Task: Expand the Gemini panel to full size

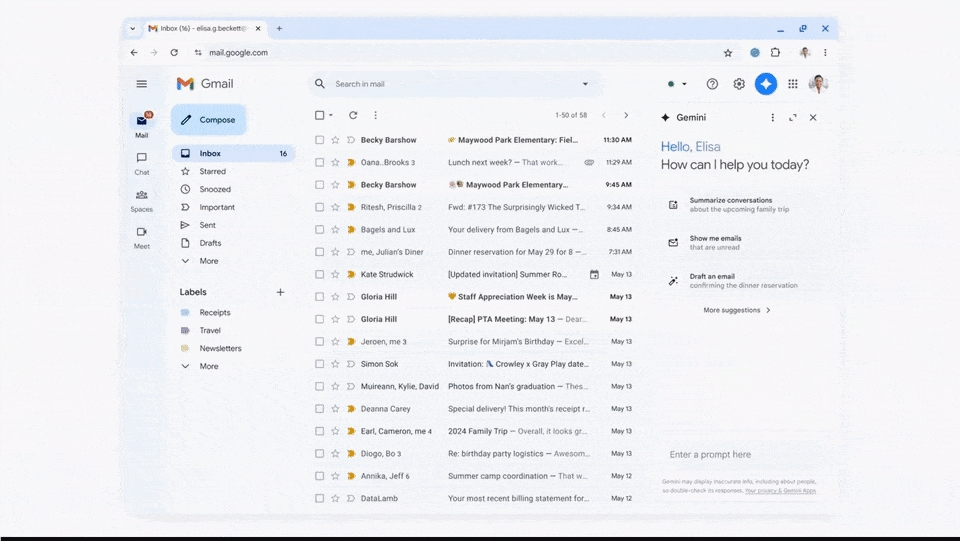Action: [x=793, y=118]
